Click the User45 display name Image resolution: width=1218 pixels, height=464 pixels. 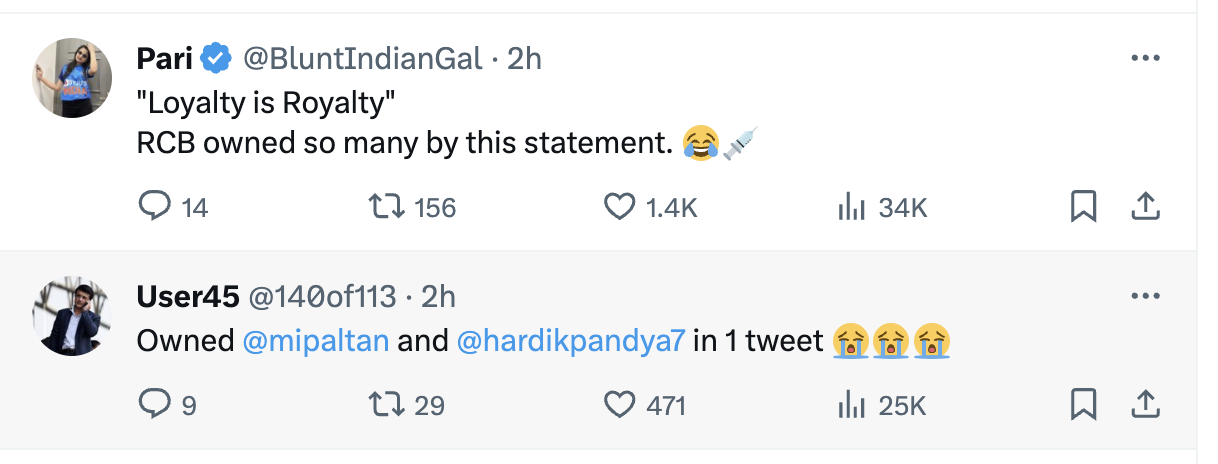pos(187,296)
